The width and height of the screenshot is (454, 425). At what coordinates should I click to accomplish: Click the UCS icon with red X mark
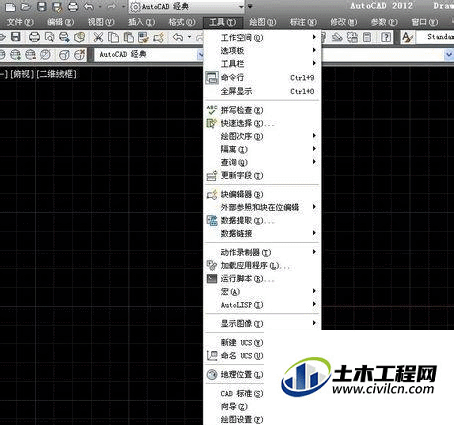[x=79, y=54]
